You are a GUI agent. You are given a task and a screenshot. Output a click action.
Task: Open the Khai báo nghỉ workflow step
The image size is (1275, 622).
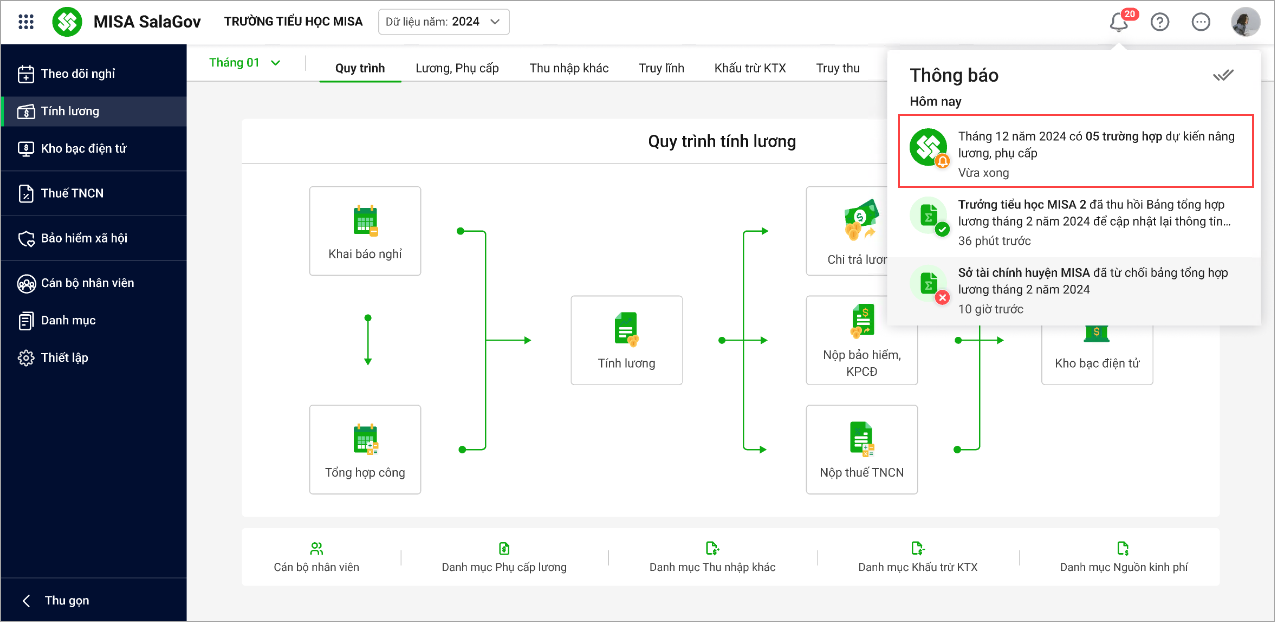point(365,230)
